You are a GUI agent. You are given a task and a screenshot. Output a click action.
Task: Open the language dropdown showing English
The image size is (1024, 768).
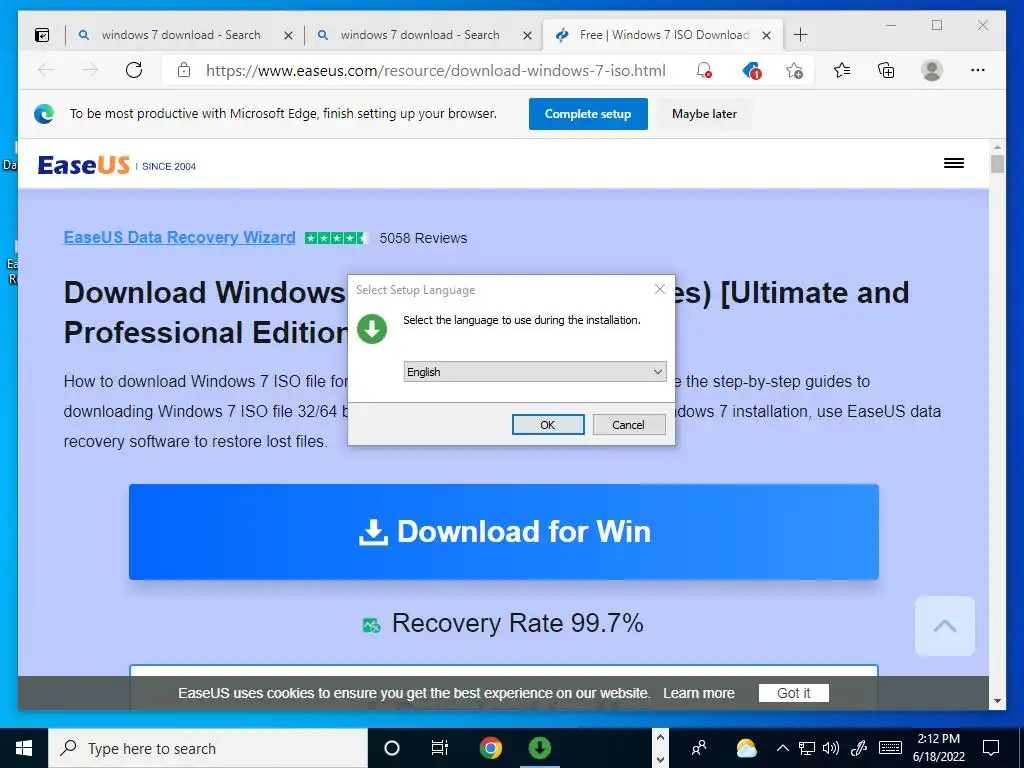pos(535,372)
